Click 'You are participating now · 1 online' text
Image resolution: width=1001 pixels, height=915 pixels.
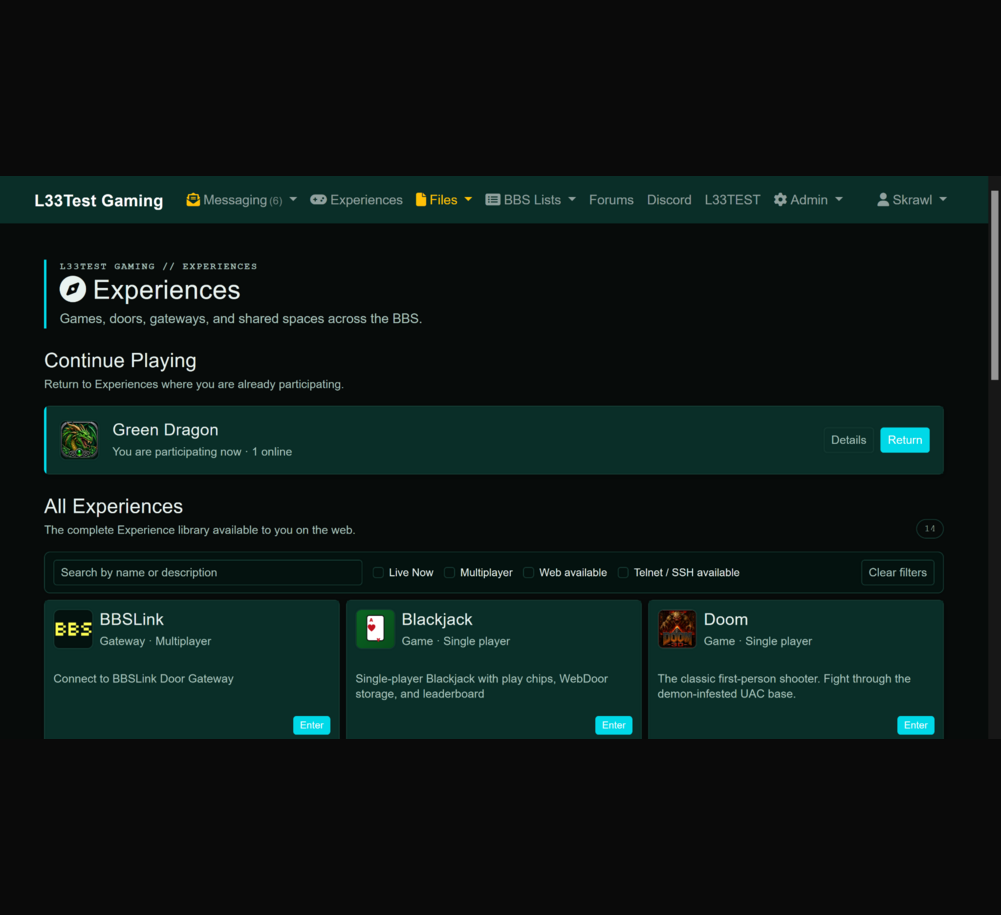pos(202,452)
